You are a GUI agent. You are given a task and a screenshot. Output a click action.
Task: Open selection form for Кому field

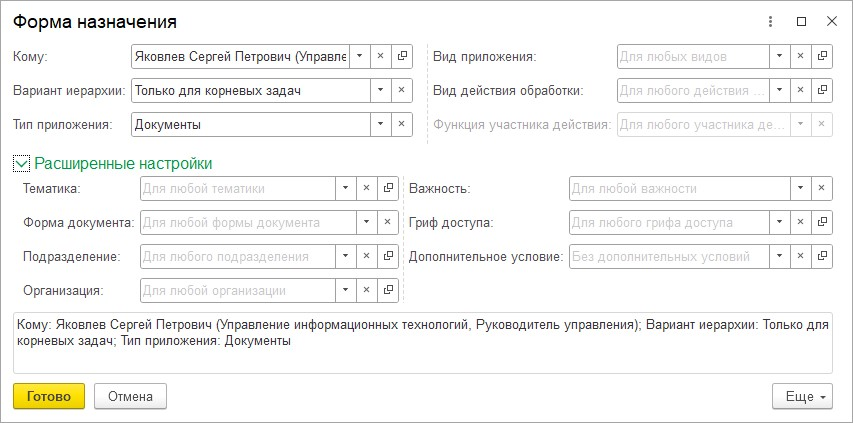[401, 57]
